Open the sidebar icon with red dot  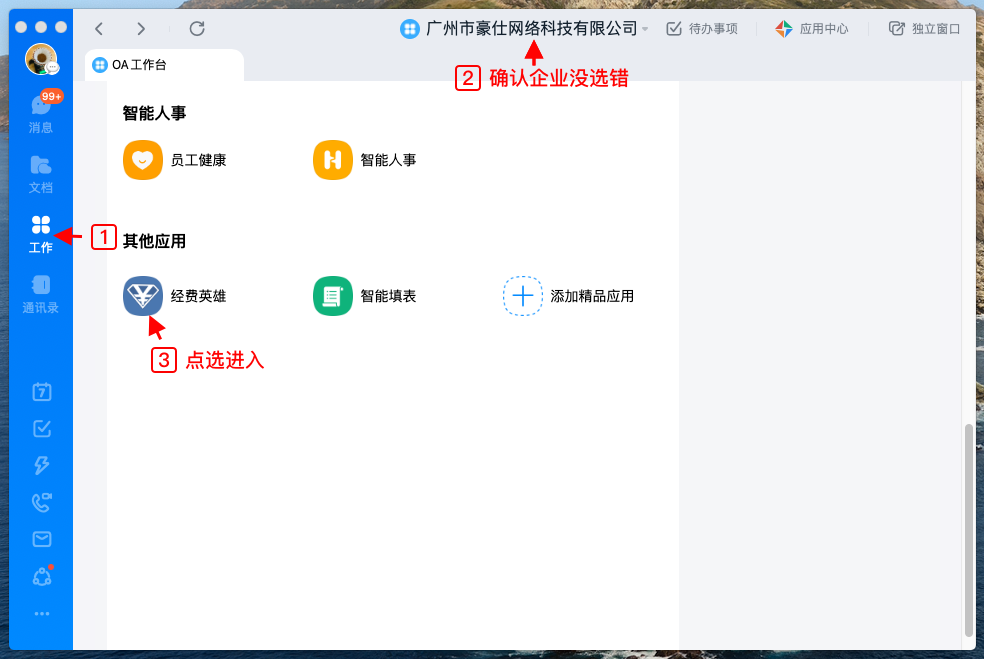pos(42,576)
